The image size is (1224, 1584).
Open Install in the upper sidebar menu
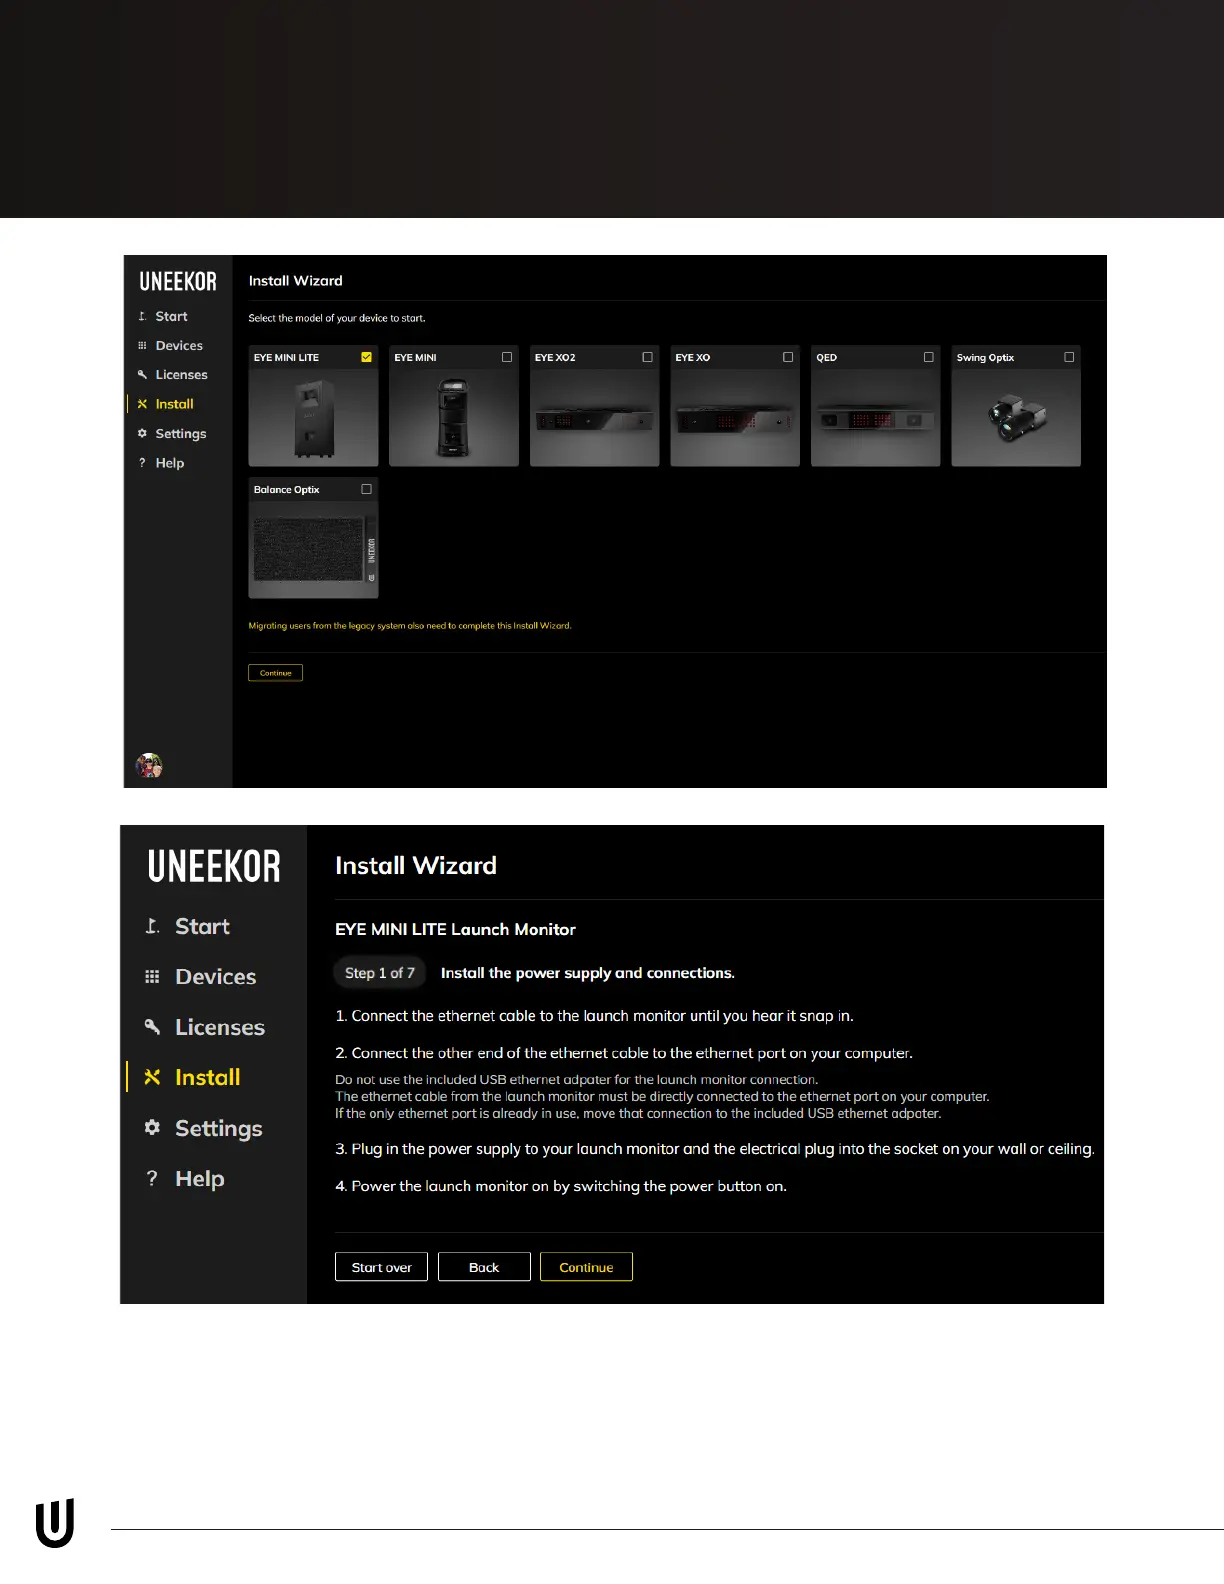[174, 404]
